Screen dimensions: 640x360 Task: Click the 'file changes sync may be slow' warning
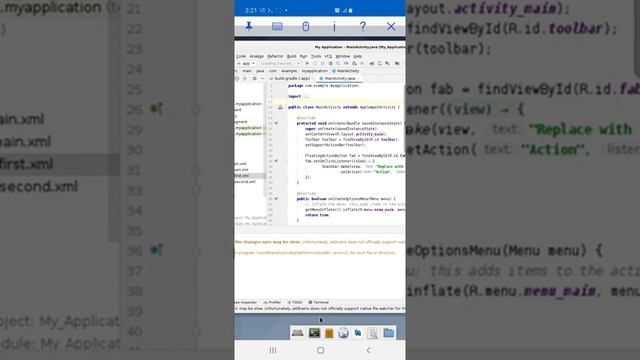pyautogui.click(x=267, y=242)
